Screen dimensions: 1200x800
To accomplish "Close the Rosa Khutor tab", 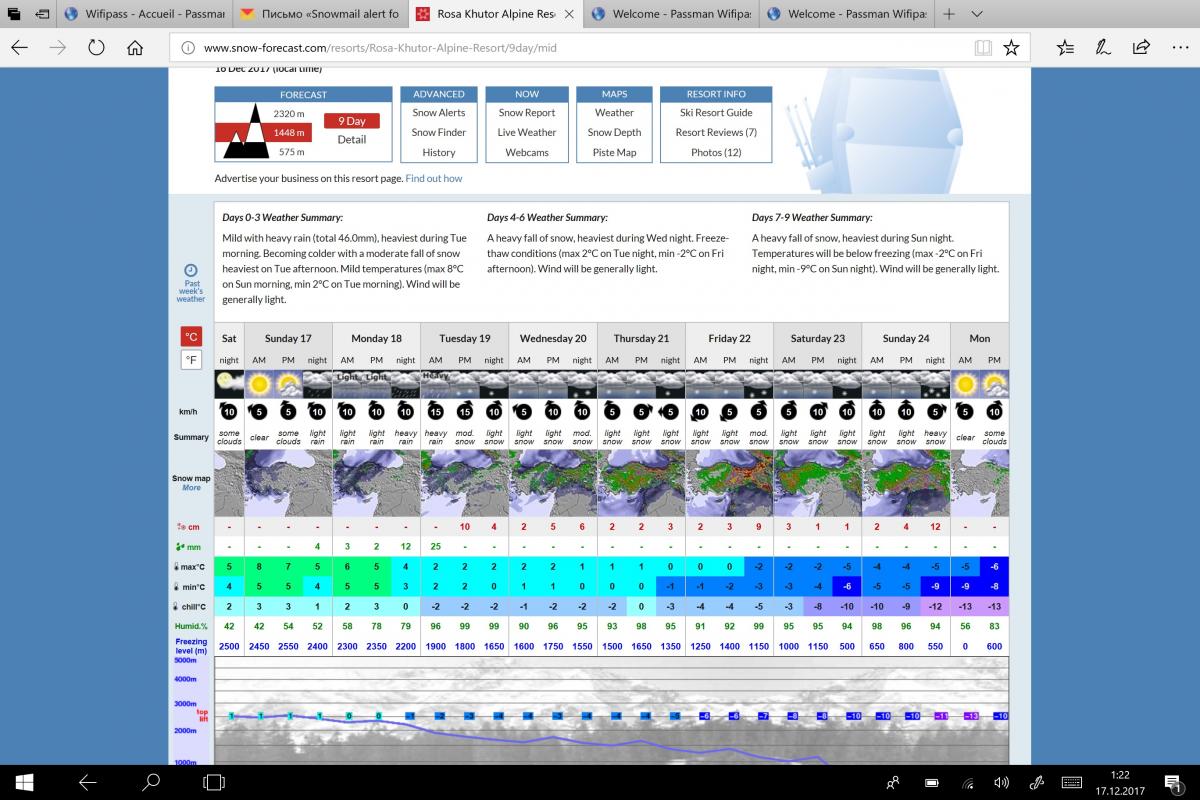I will 569,14.
